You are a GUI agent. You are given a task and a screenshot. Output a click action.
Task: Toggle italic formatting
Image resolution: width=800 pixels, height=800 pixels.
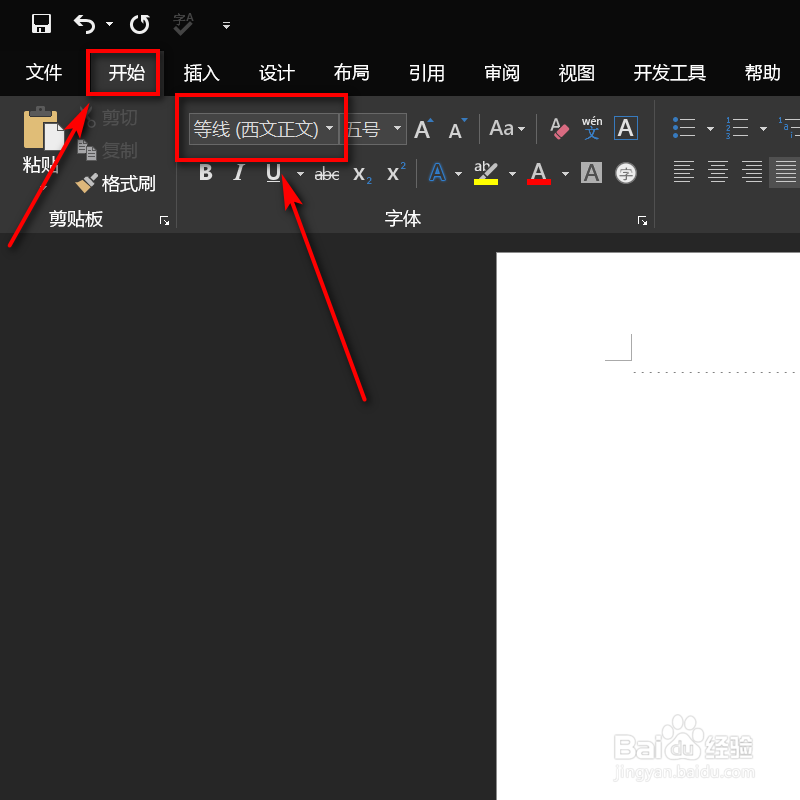(x=238, y=172)
